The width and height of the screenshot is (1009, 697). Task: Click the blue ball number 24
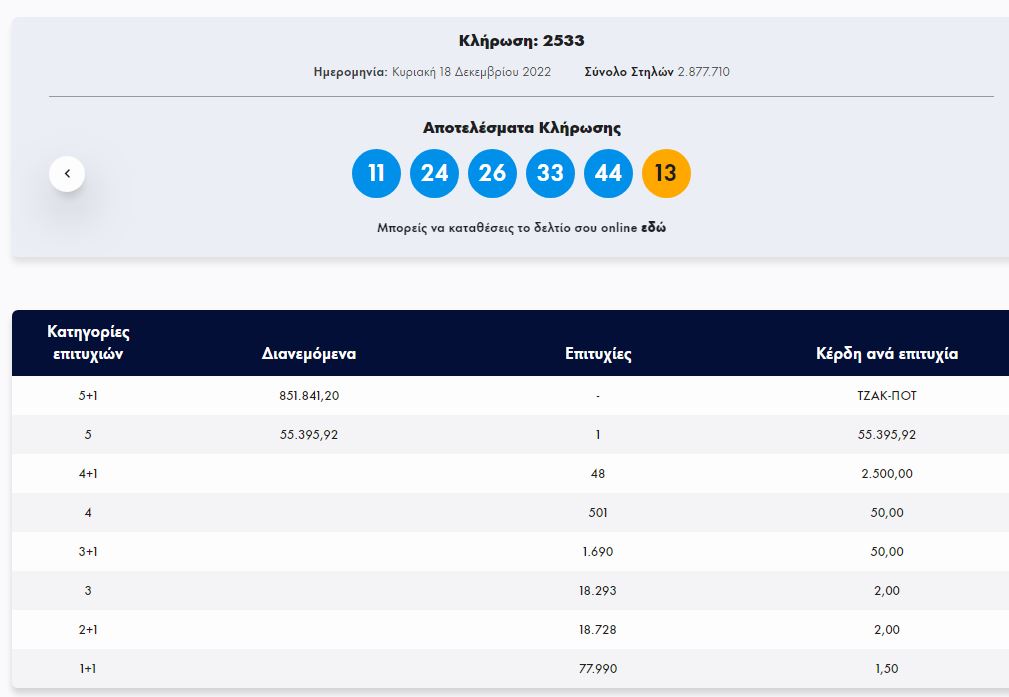click(434, 174)
